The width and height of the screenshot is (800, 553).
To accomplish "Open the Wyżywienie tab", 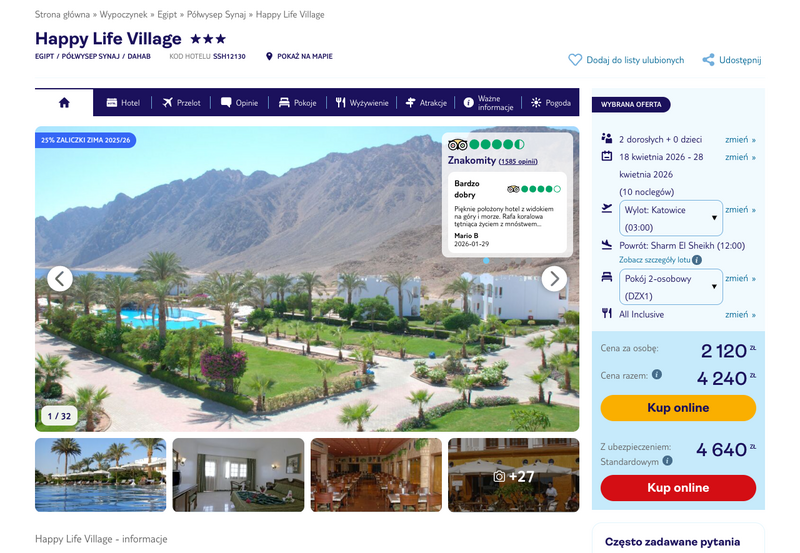I will tap(362, 103).
